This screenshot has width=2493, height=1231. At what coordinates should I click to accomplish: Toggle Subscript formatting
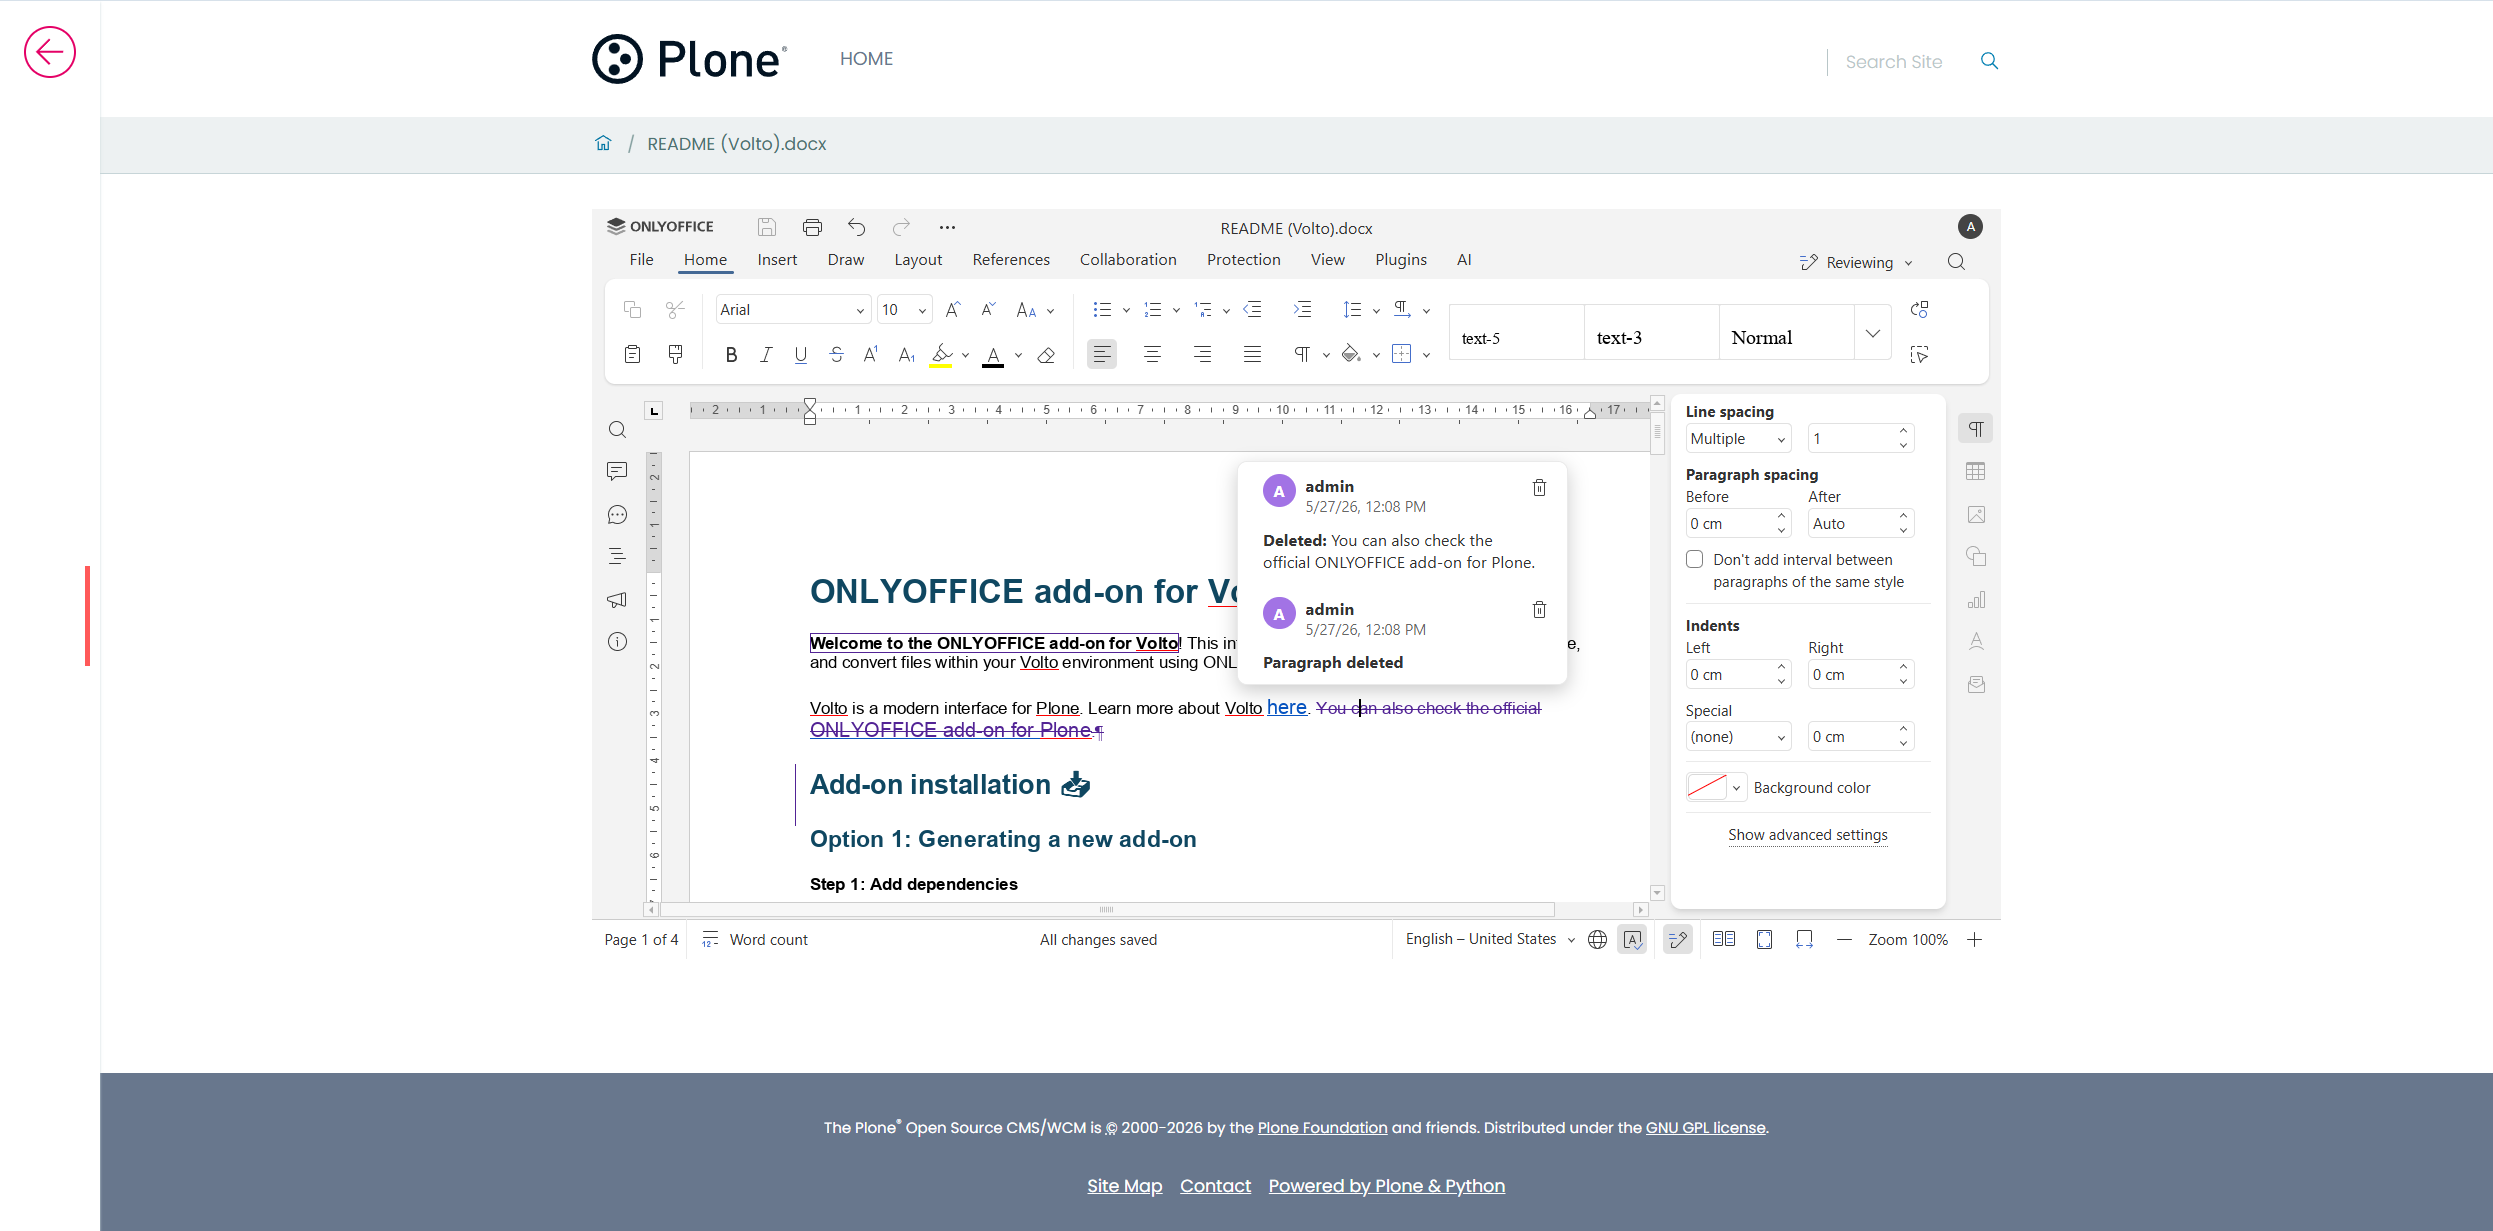coord(906,354)
